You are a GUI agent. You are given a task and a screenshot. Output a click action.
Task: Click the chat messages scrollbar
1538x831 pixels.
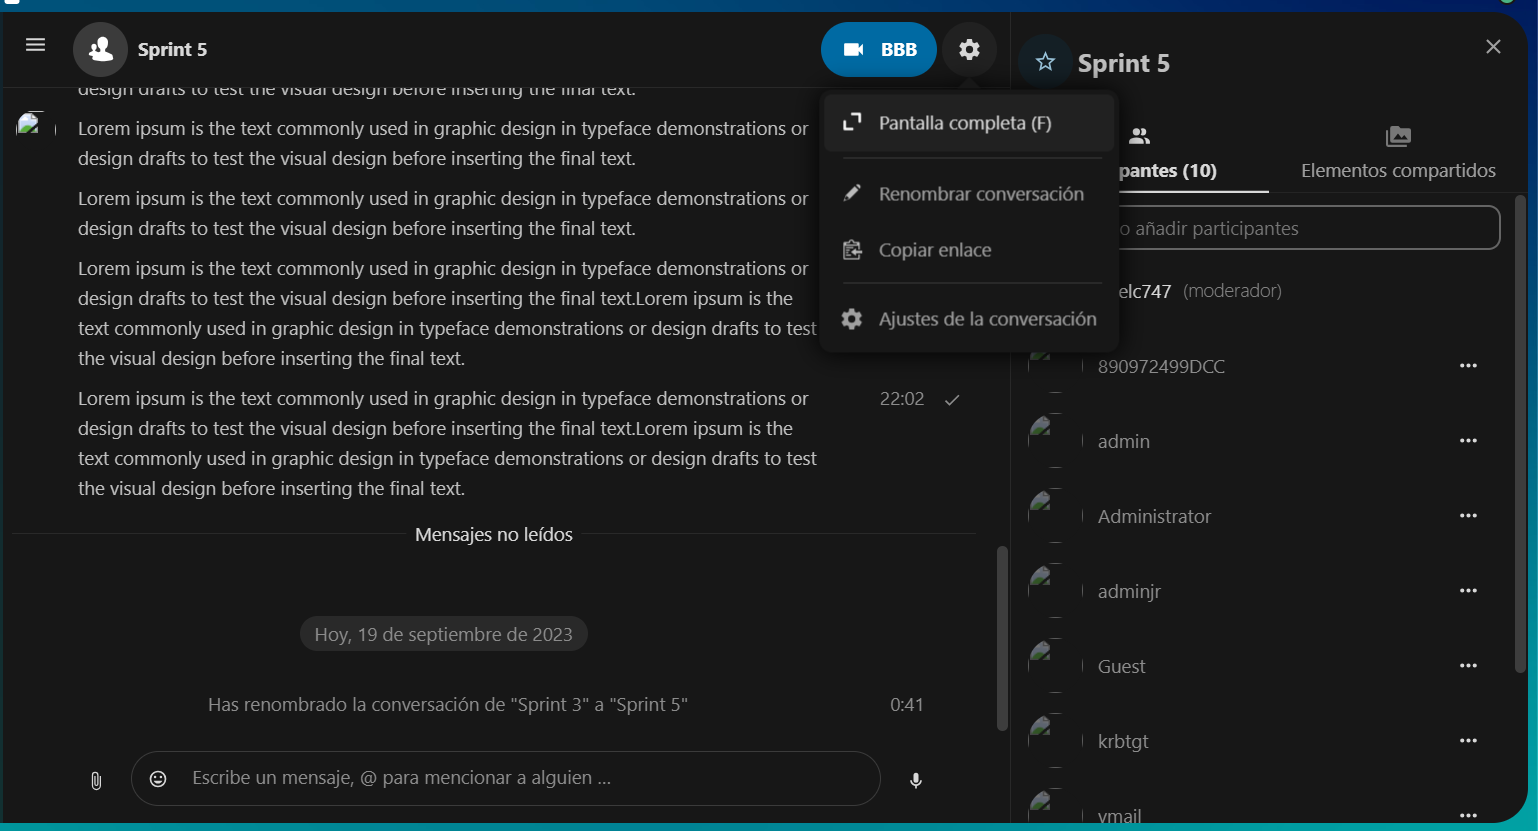pyautogui.click(x=1002, y=638)
